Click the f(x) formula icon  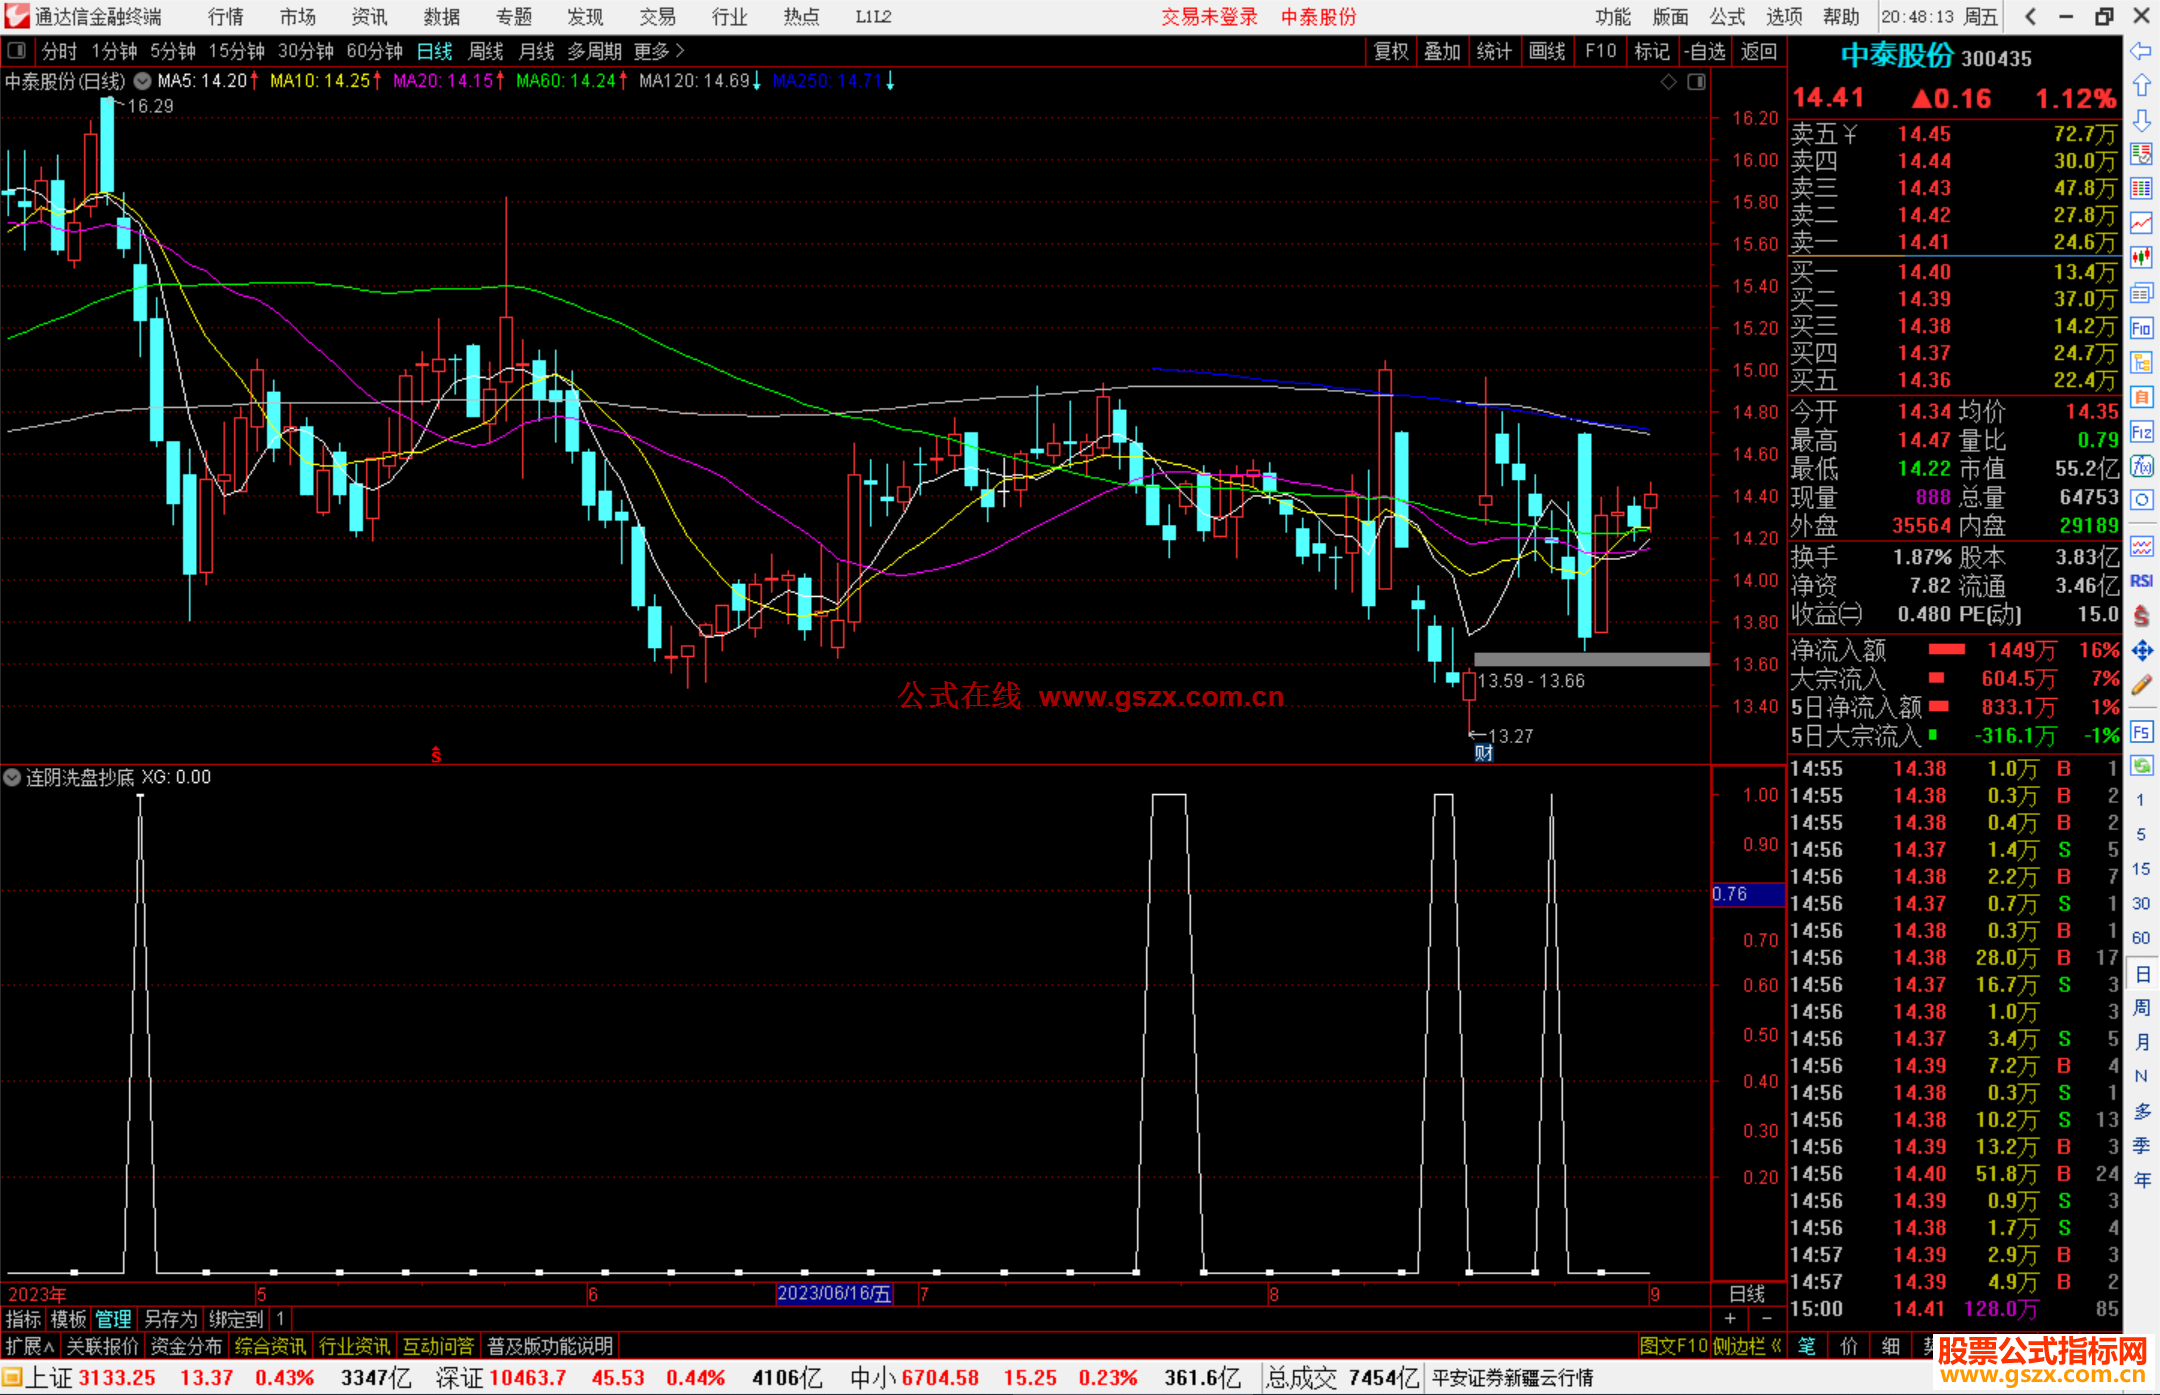(x=2141, y=466)
